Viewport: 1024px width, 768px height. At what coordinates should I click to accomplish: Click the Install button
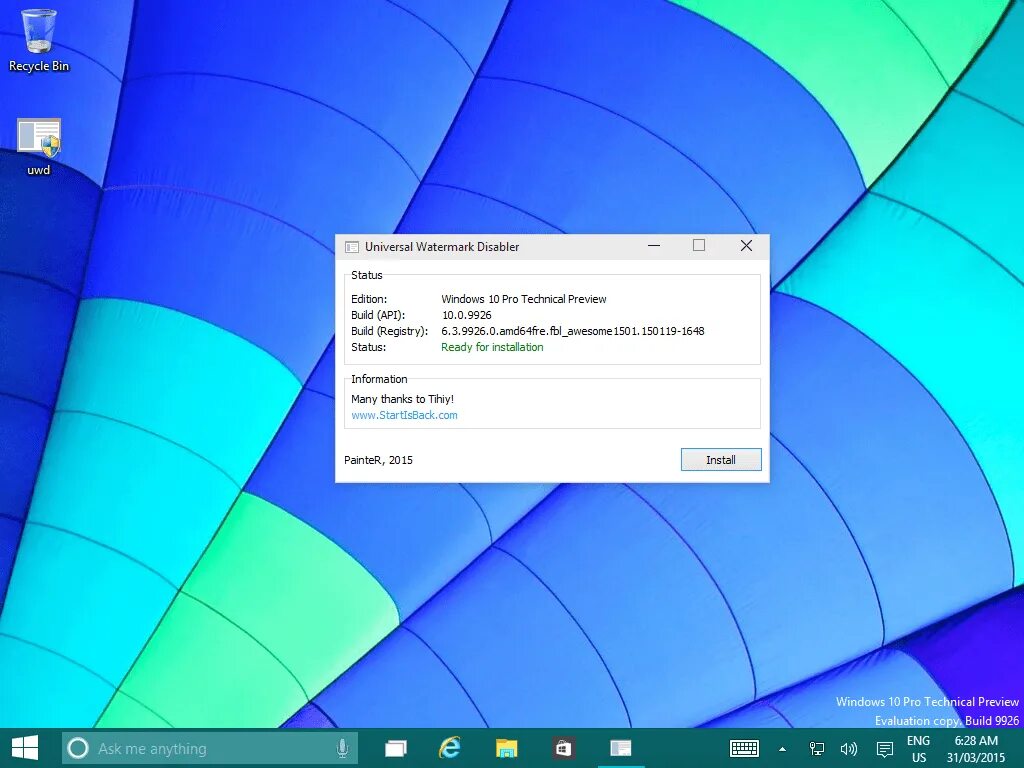[721, 460]
